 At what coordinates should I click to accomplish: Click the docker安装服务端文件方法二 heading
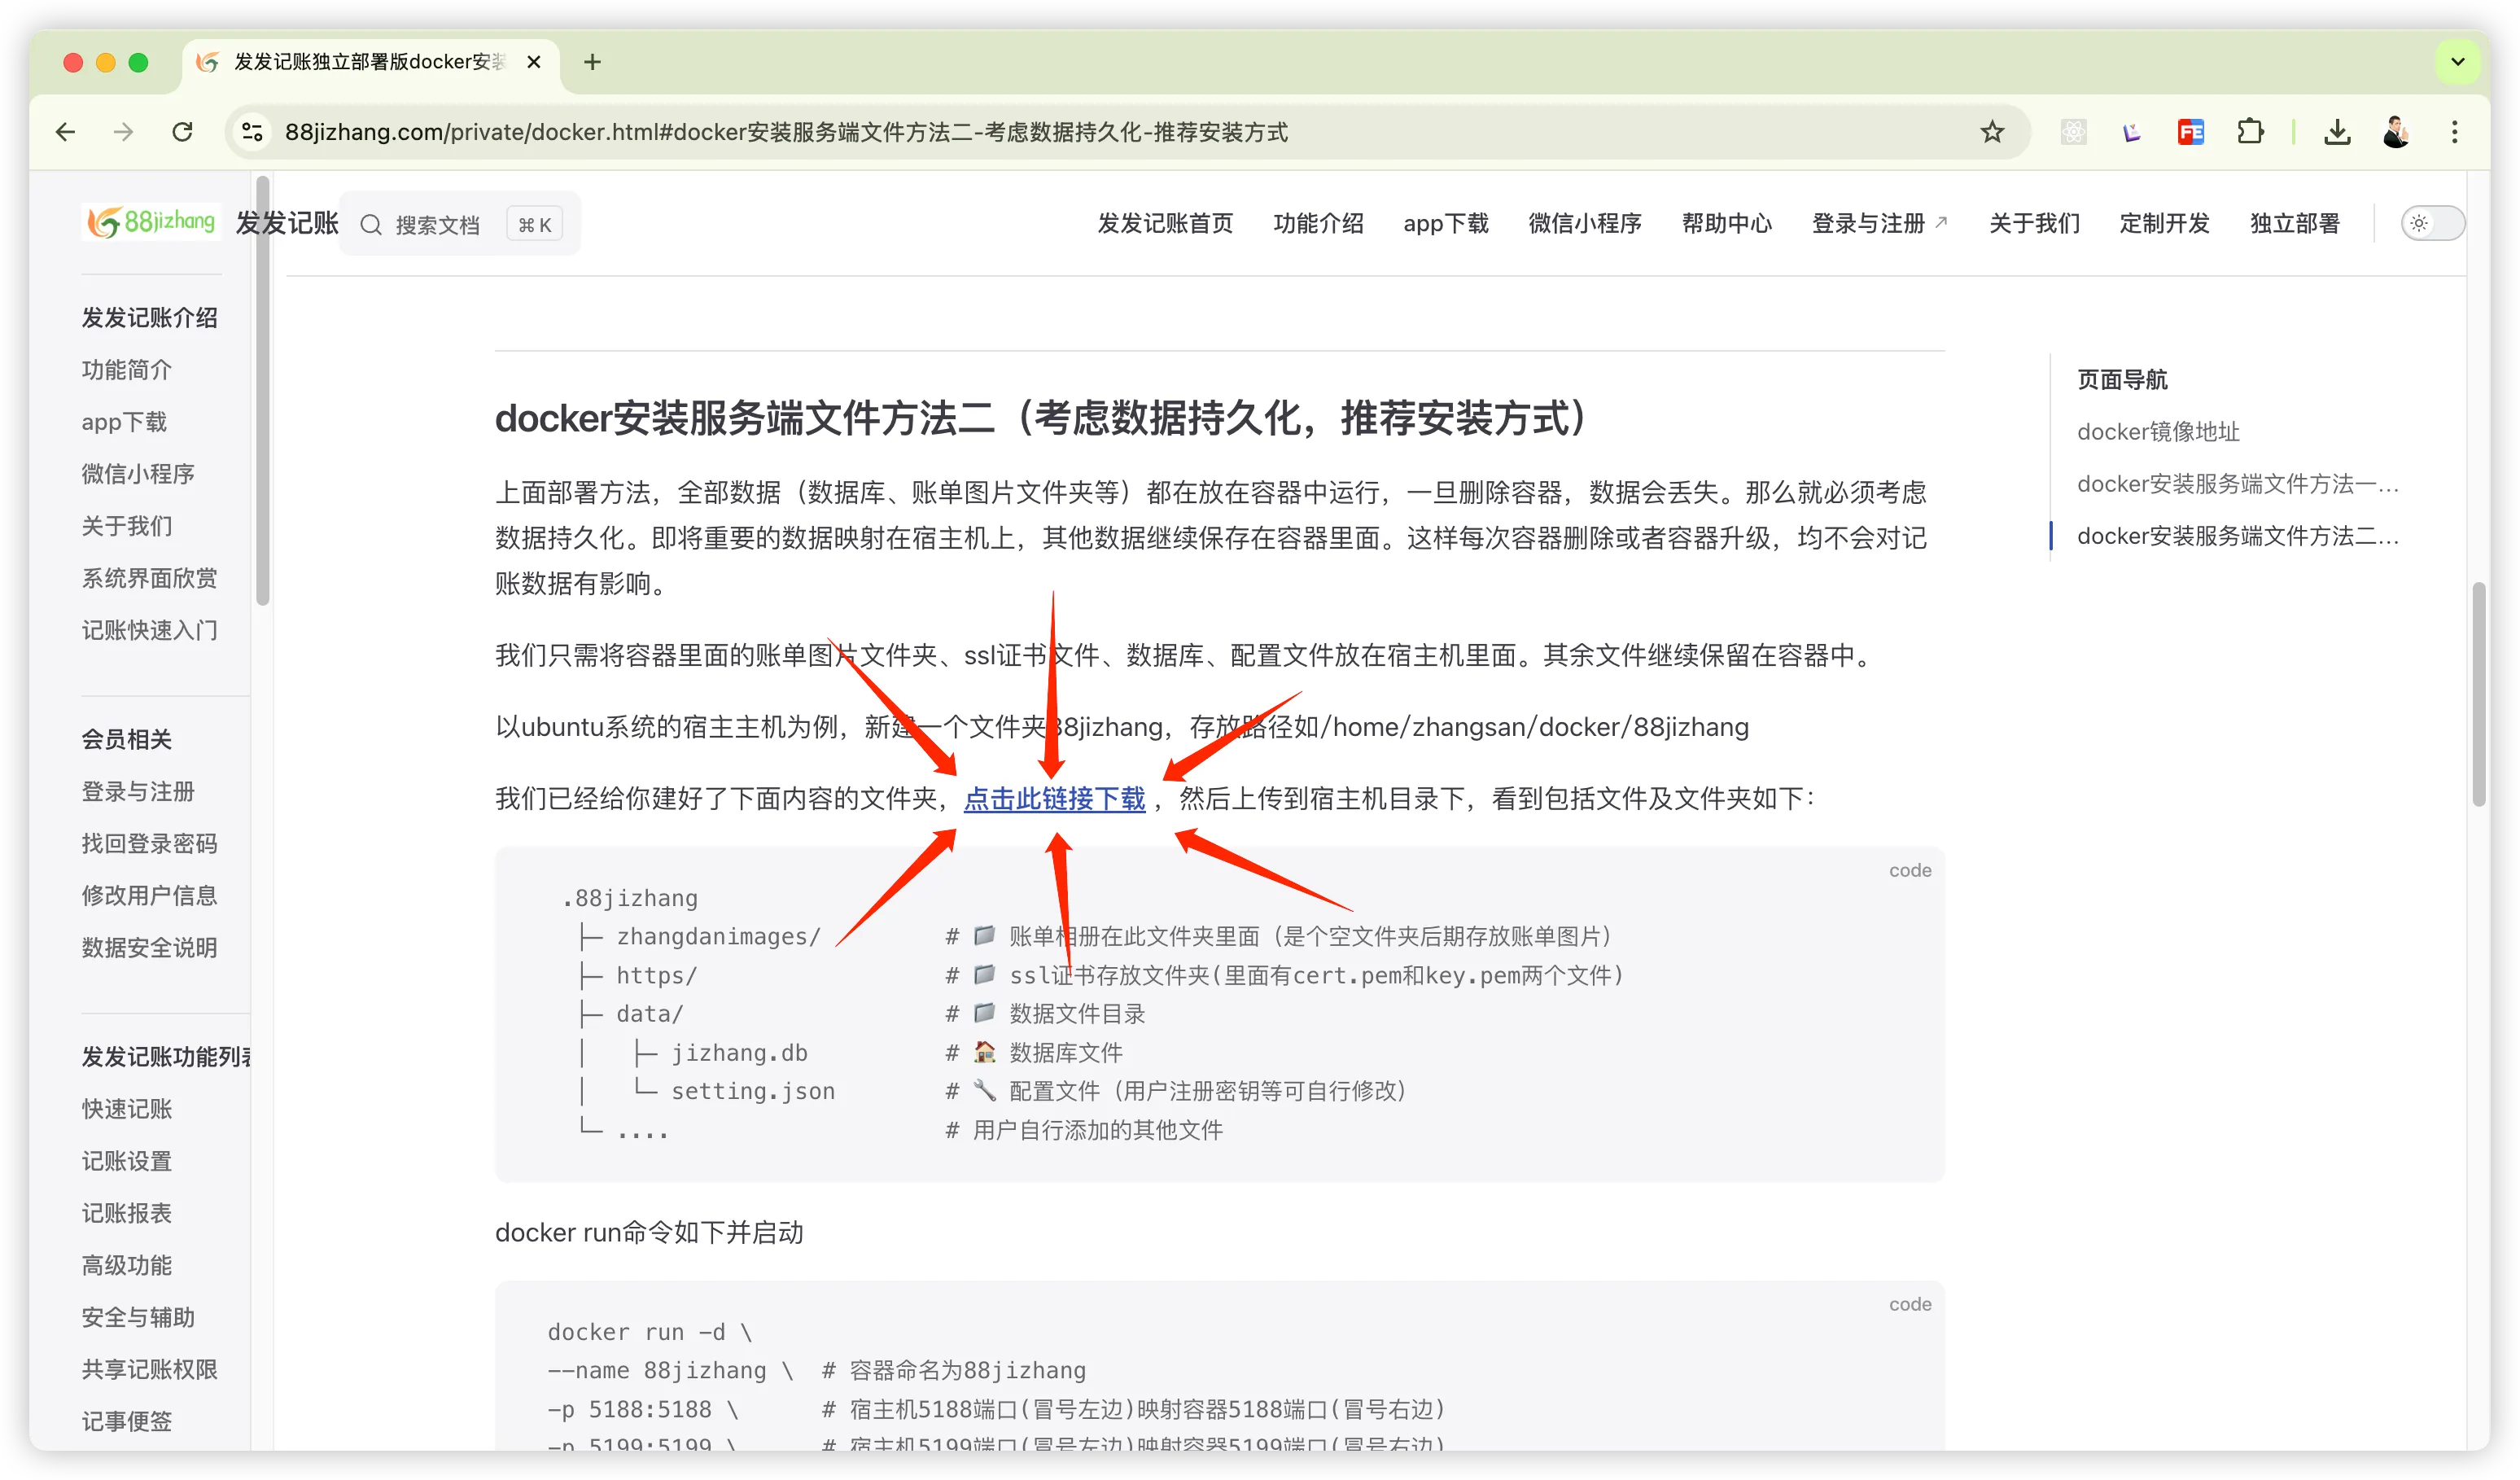[1041, 418]
